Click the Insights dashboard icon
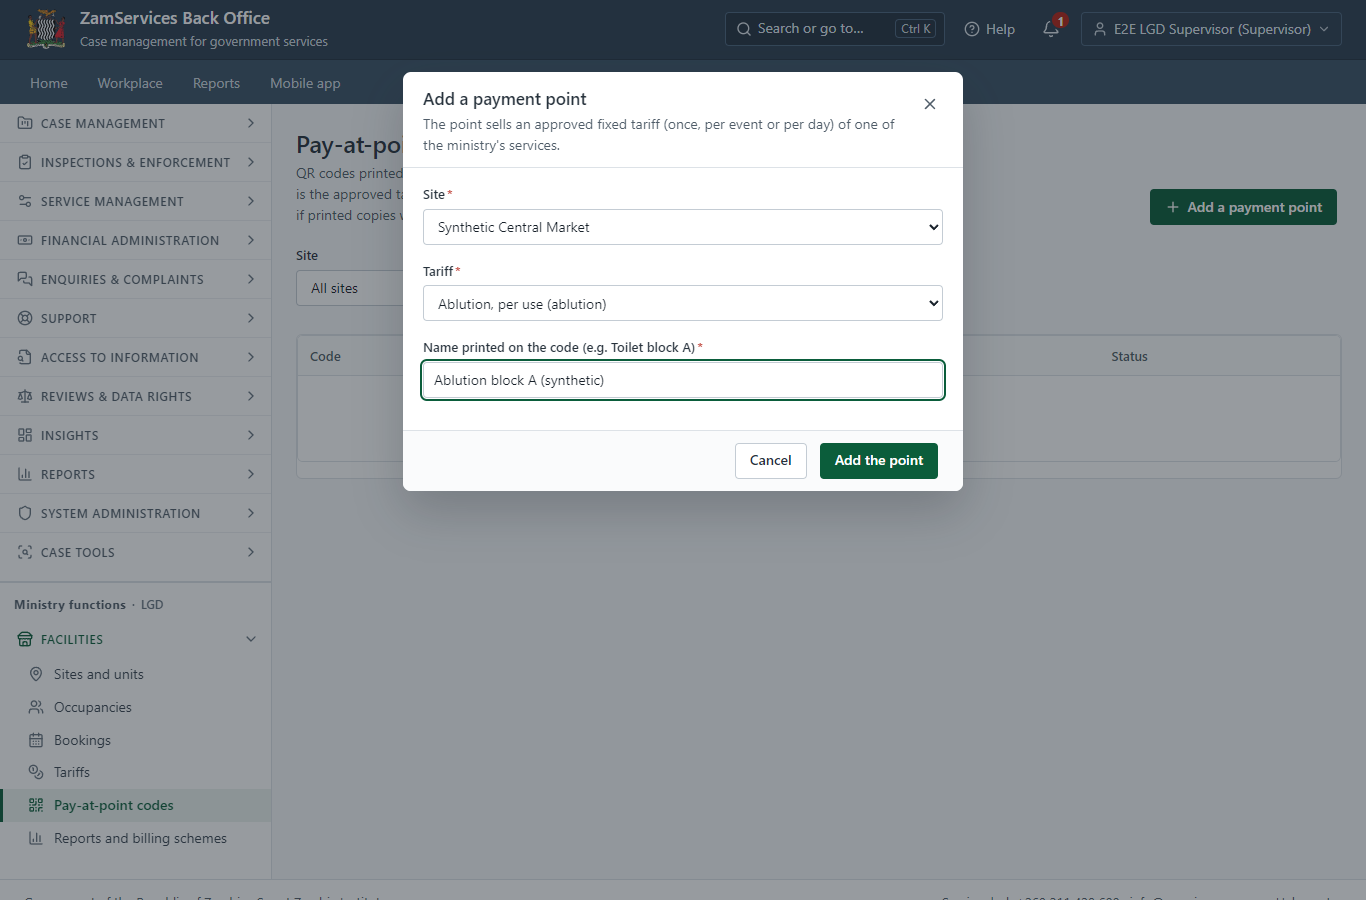The image size is (1366, 900). point(25,435)
